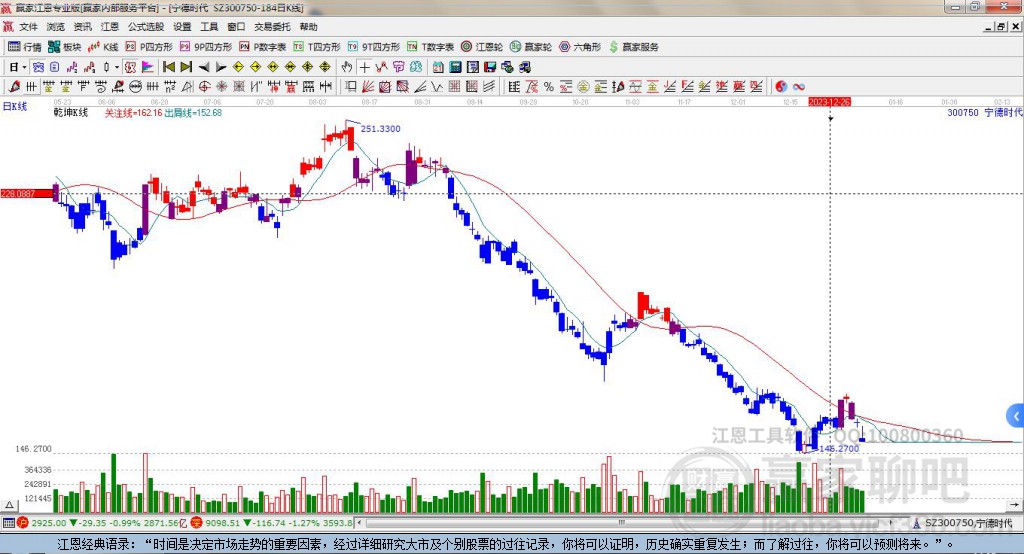Click the percent sign tool icon
The image size is (1024, 554).
click(x=549, y=86)
